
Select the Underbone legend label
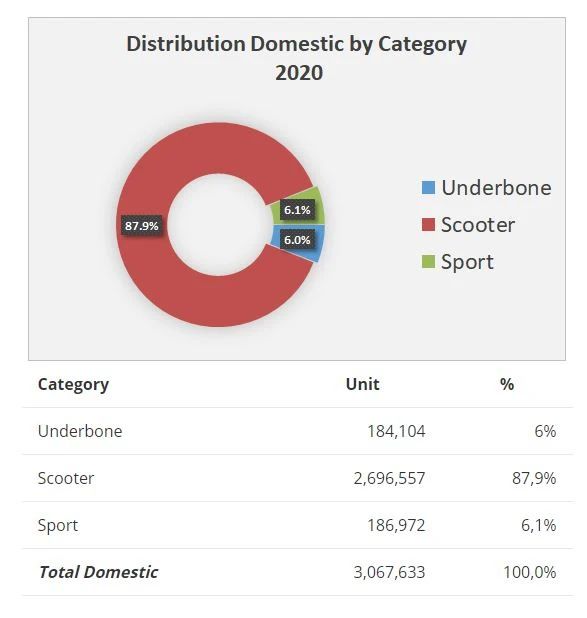[496, 188]
